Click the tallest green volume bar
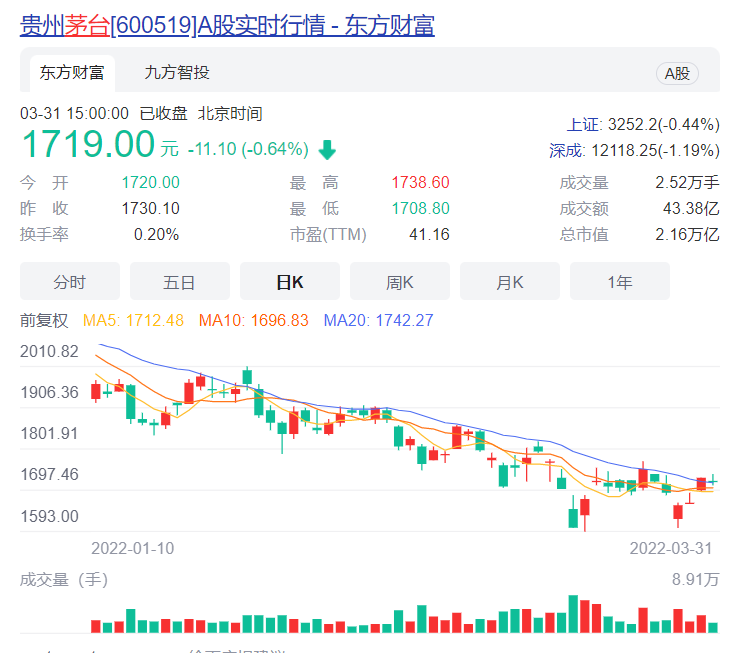This screenshot has width=741, height=653. click(x=573, y=614)
